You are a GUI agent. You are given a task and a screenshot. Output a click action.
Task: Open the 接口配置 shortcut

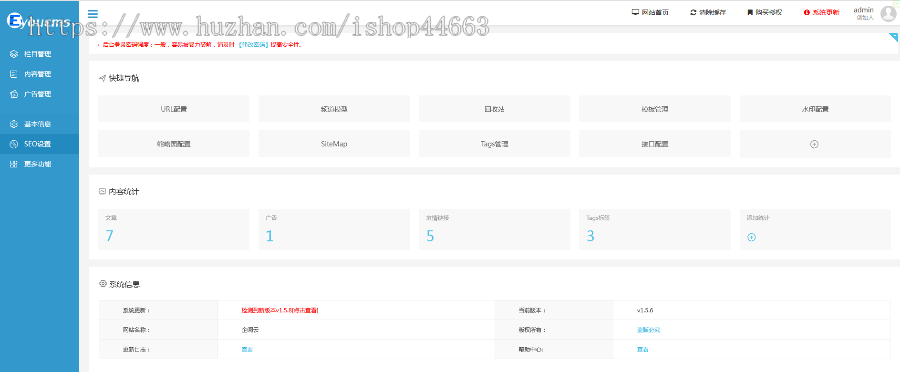point(655,144)
